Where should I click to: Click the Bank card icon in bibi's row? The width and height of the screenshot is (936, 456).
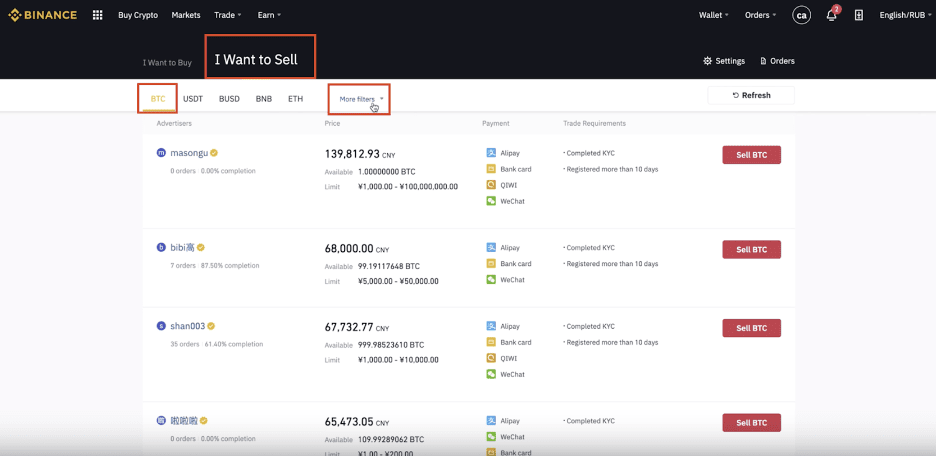click(x=491, y=263)
